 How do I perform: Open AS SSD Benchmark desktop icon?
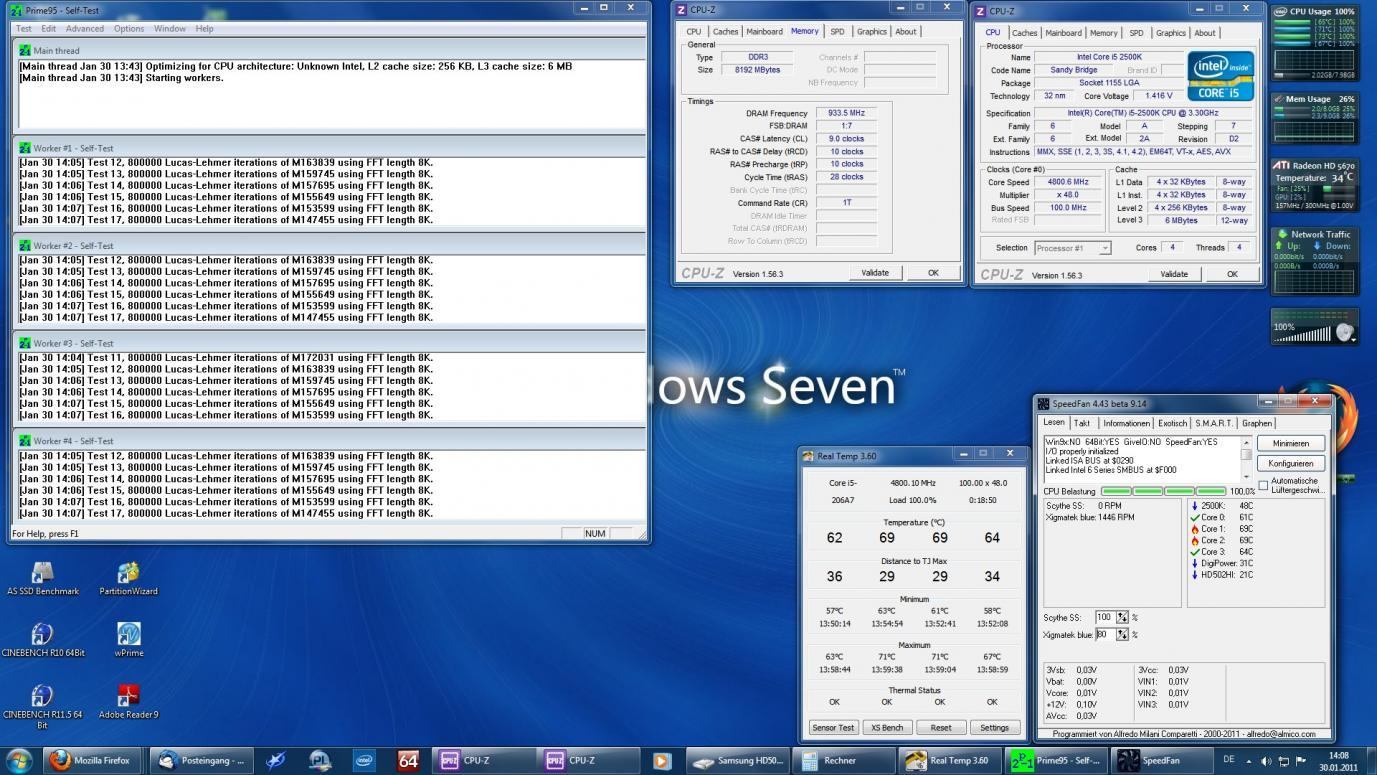point(42,578)
